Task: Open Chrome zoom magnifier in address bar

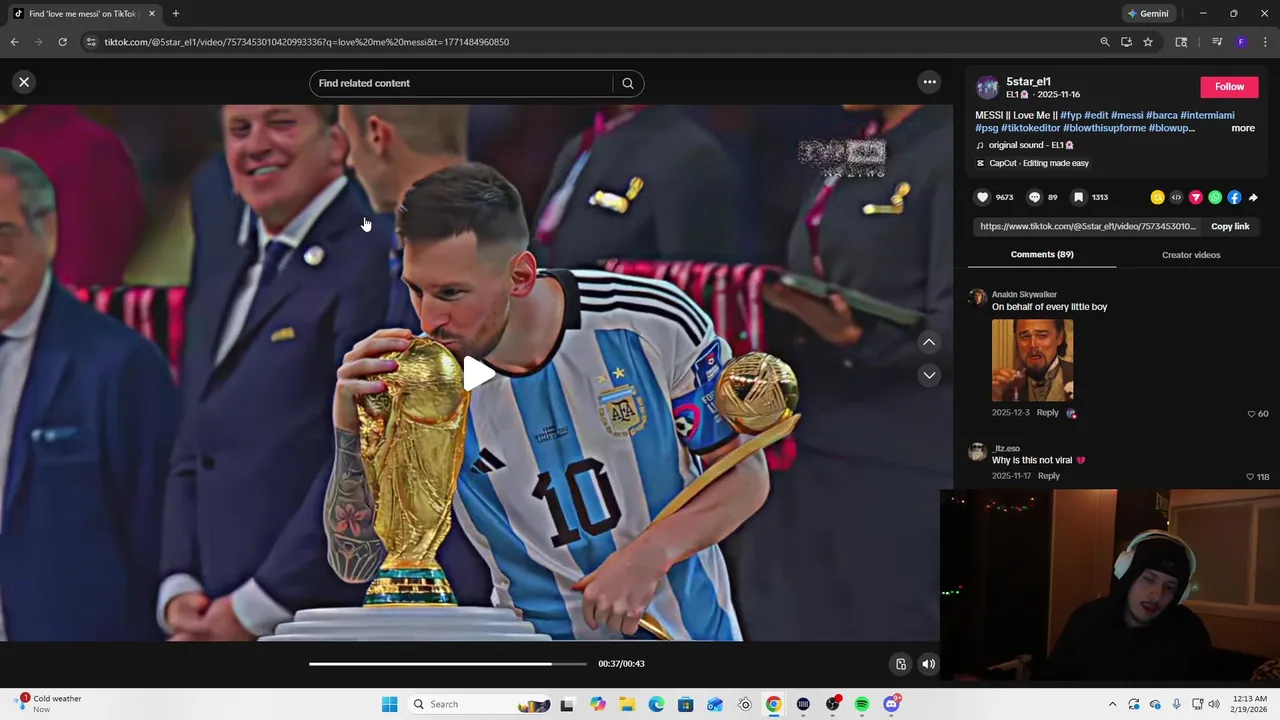Action: [x=1105, y=42]
